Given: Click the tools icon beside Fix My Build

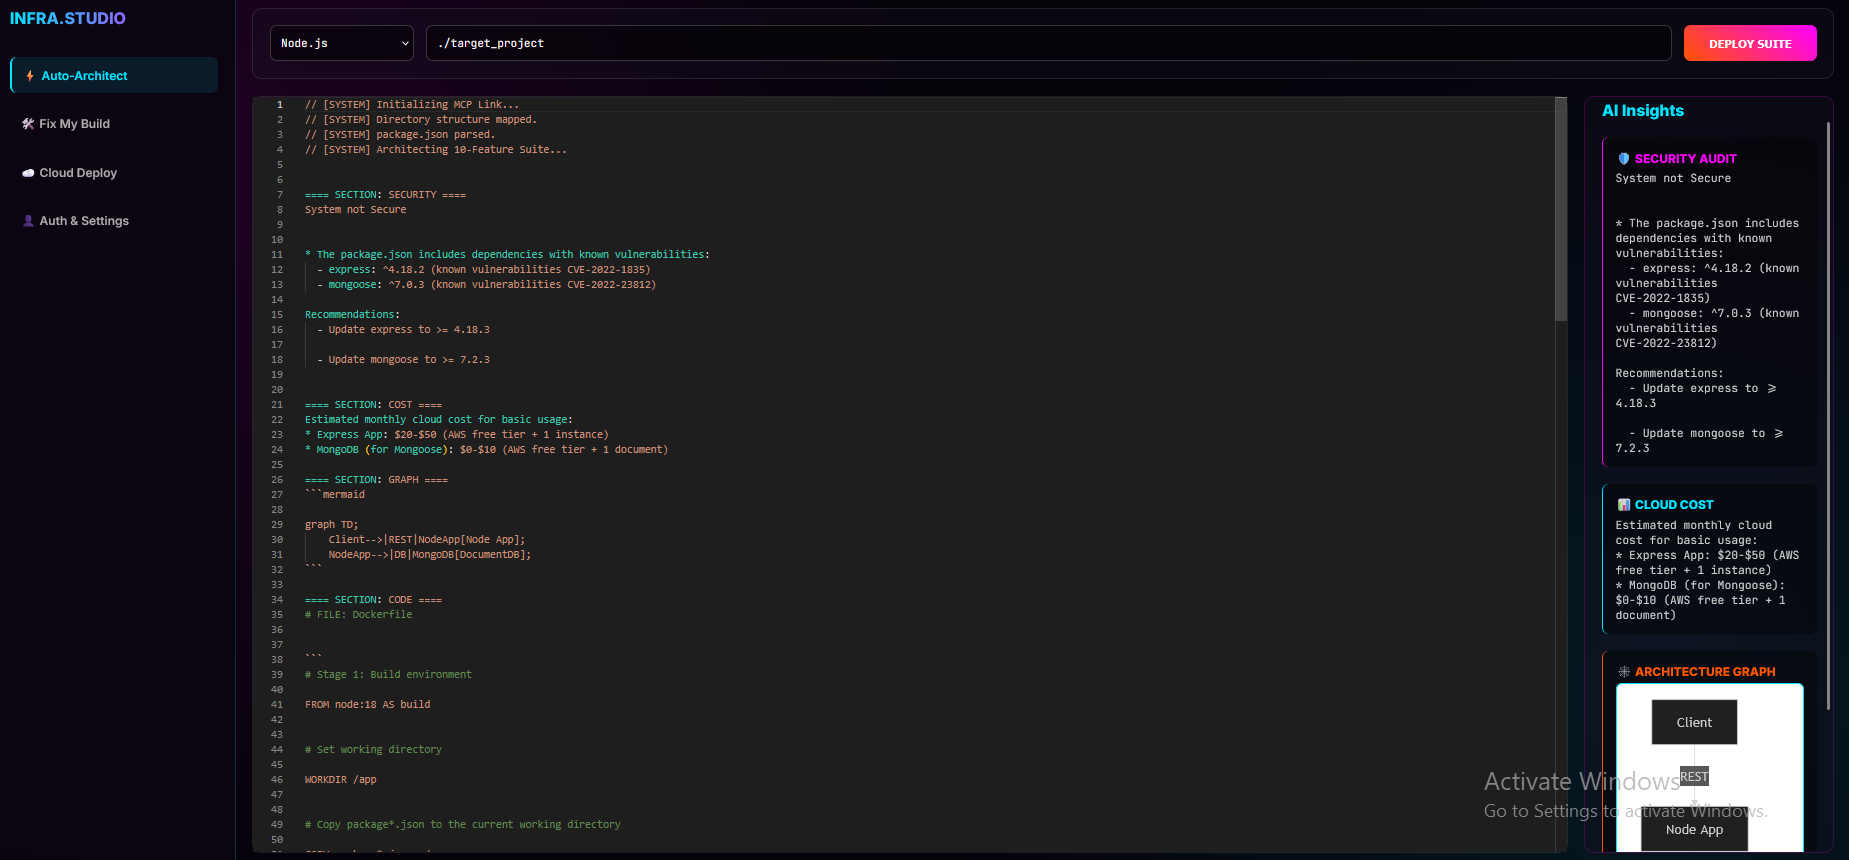Looking at the screenshot, I should point(28,124).
